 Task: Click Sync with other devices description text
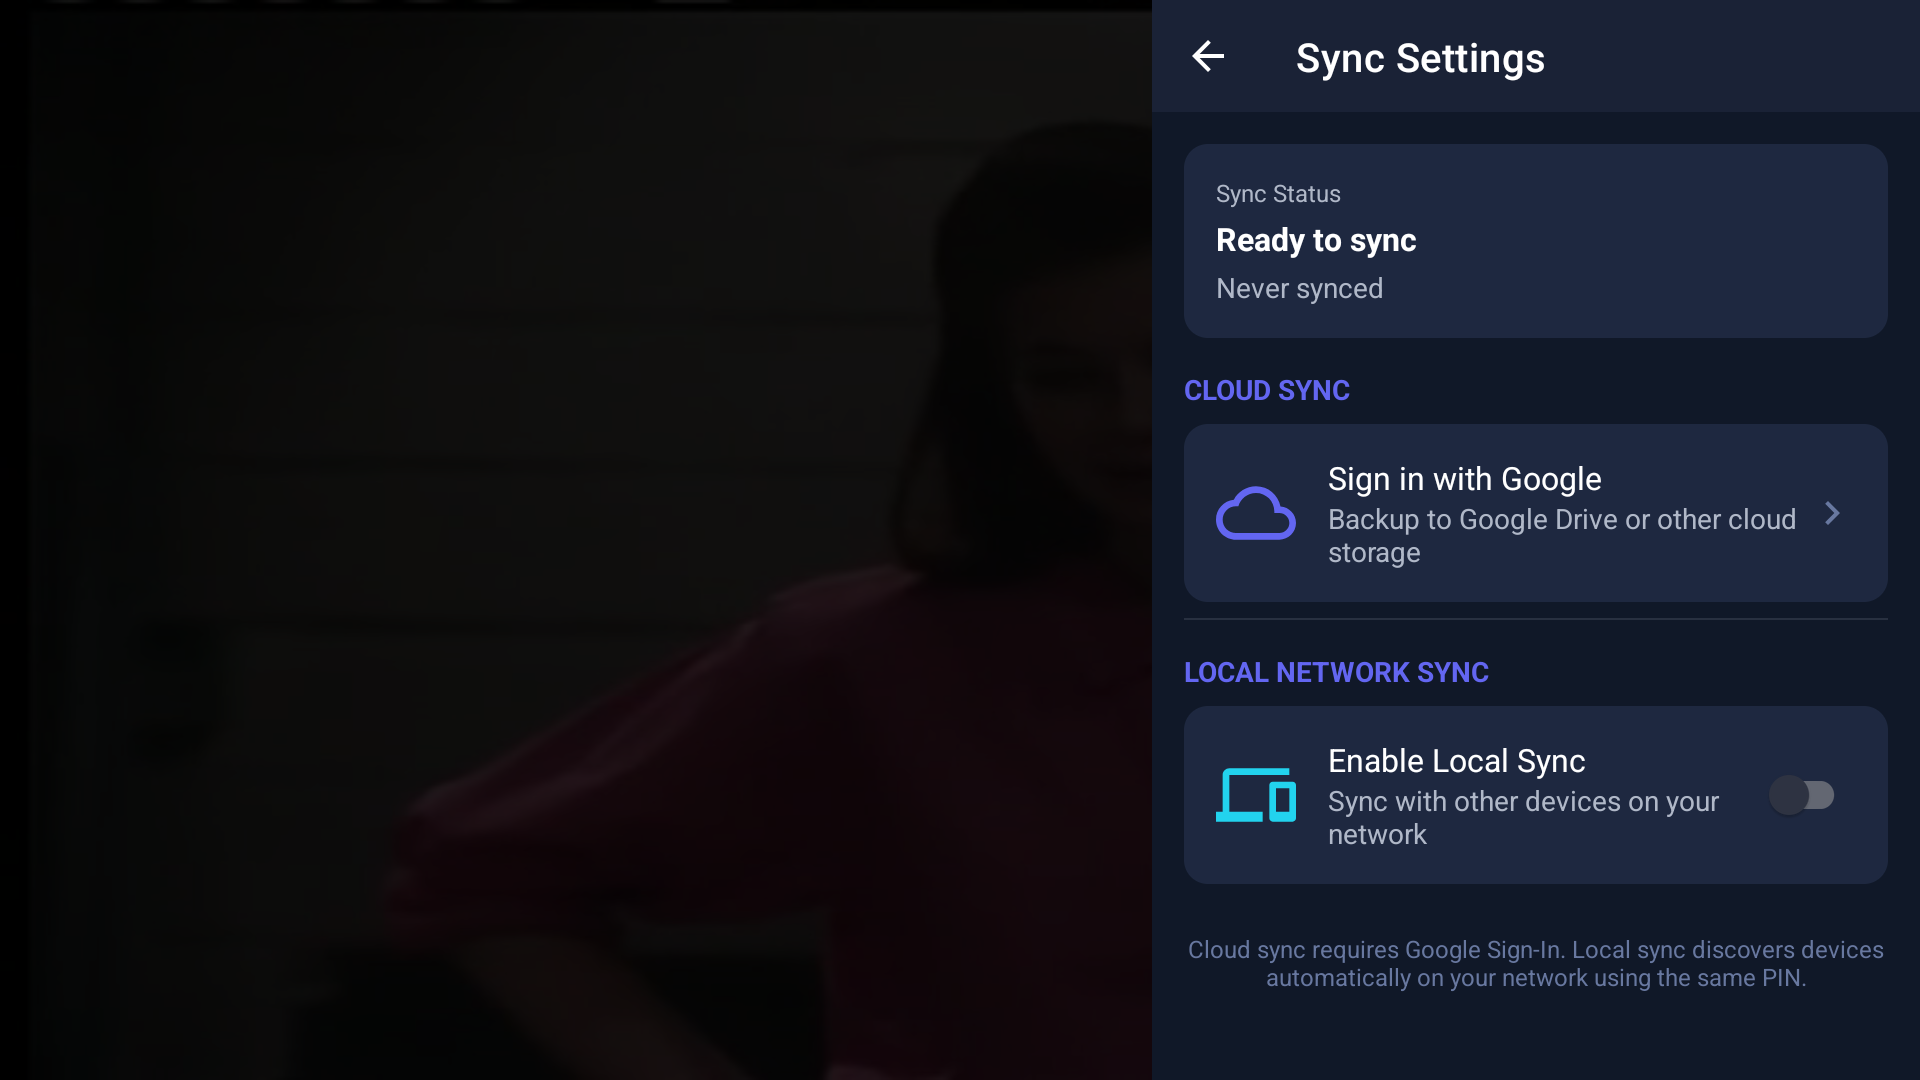pos(1523,818)
